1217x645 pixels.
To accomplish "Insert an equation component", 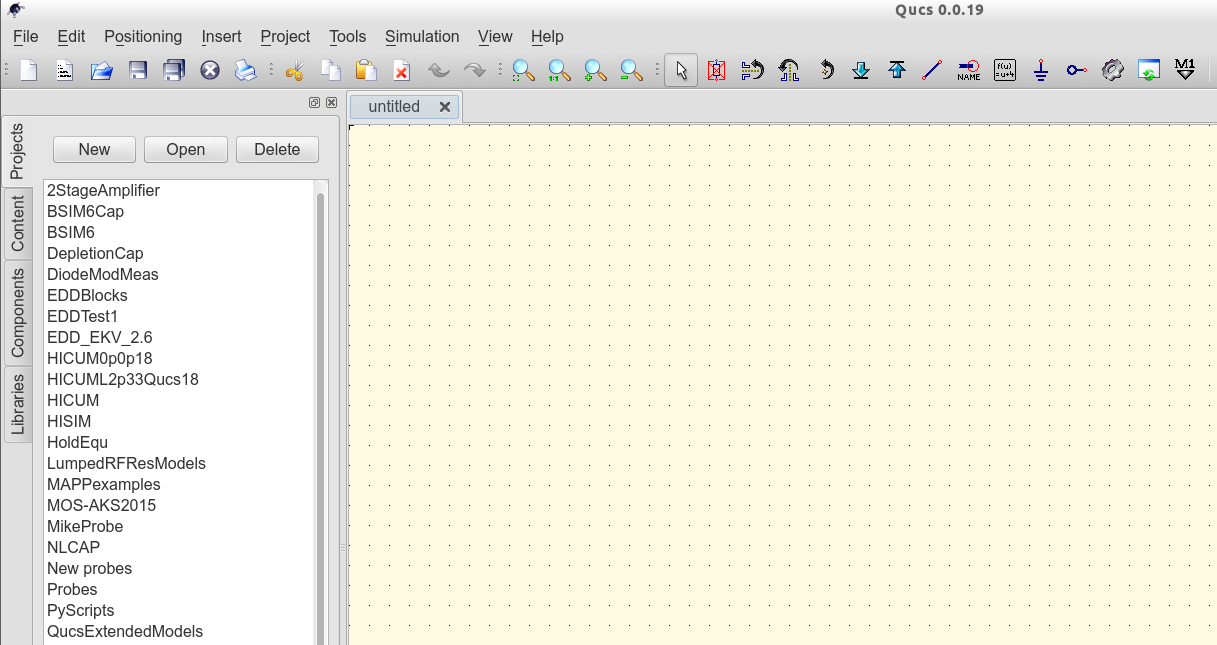I will (x=1005, y=70).
